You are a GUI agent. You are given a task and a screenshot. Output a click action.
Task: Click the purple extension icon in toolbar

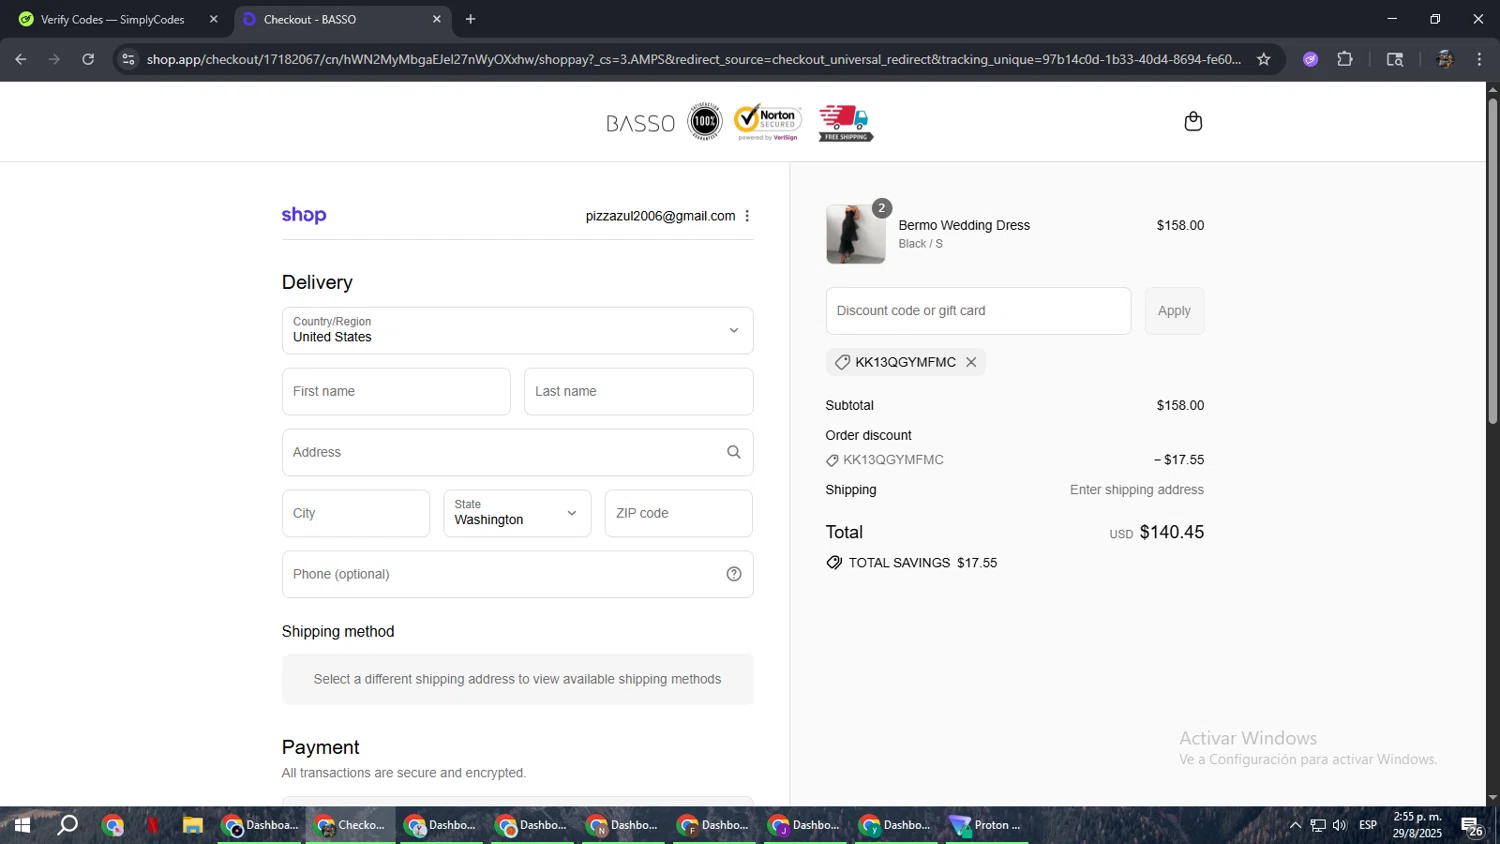(x=1311, y=59)
